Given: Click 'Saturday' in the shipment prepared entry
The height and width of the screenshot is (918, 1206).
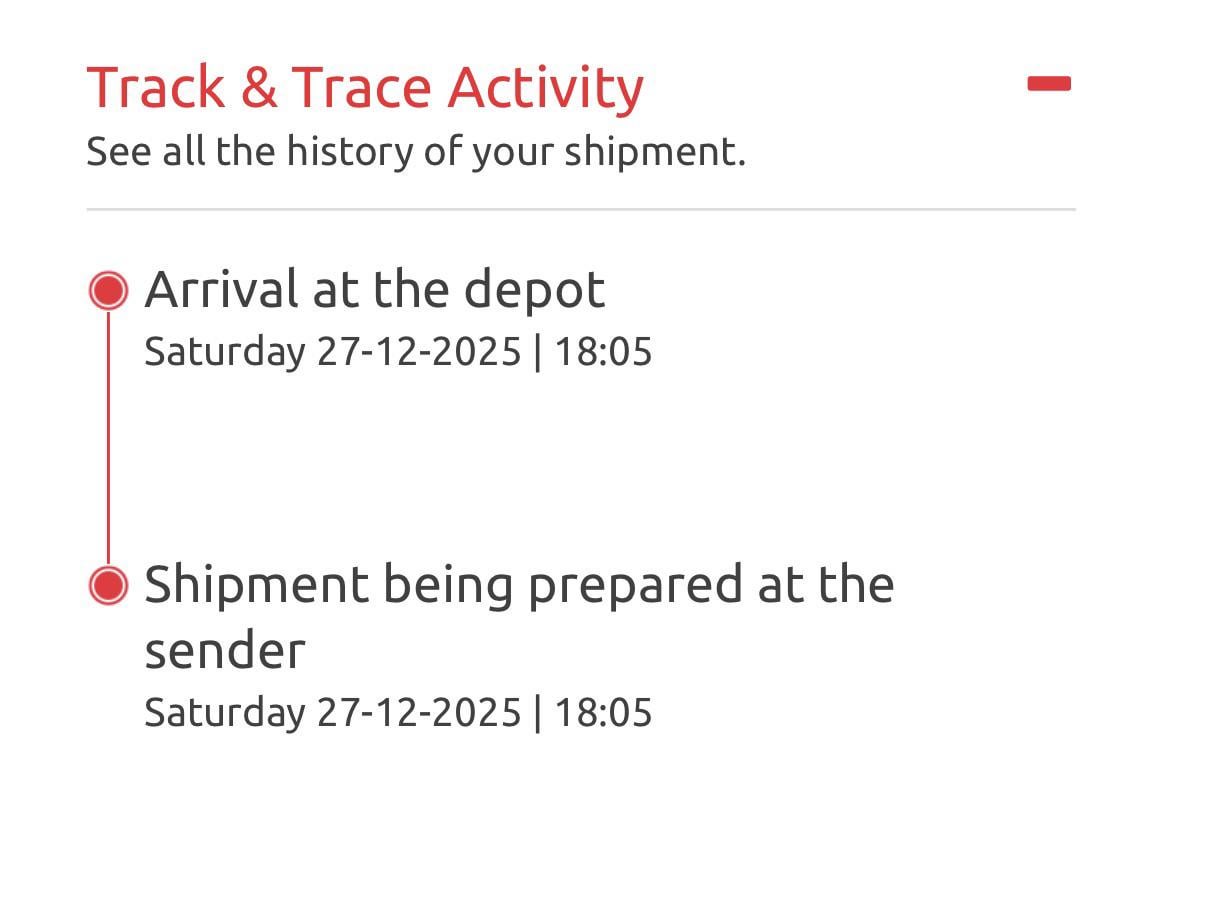Looking at the screenshot, I should pos(224,713).
